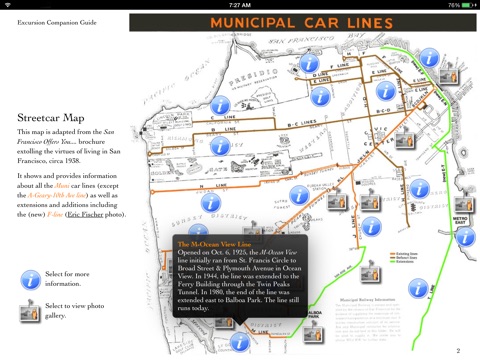480x360 pixels.
Task: Open the A-Geary-10th Ave line link
Action: pyautogui.click(x=57, y=195)
